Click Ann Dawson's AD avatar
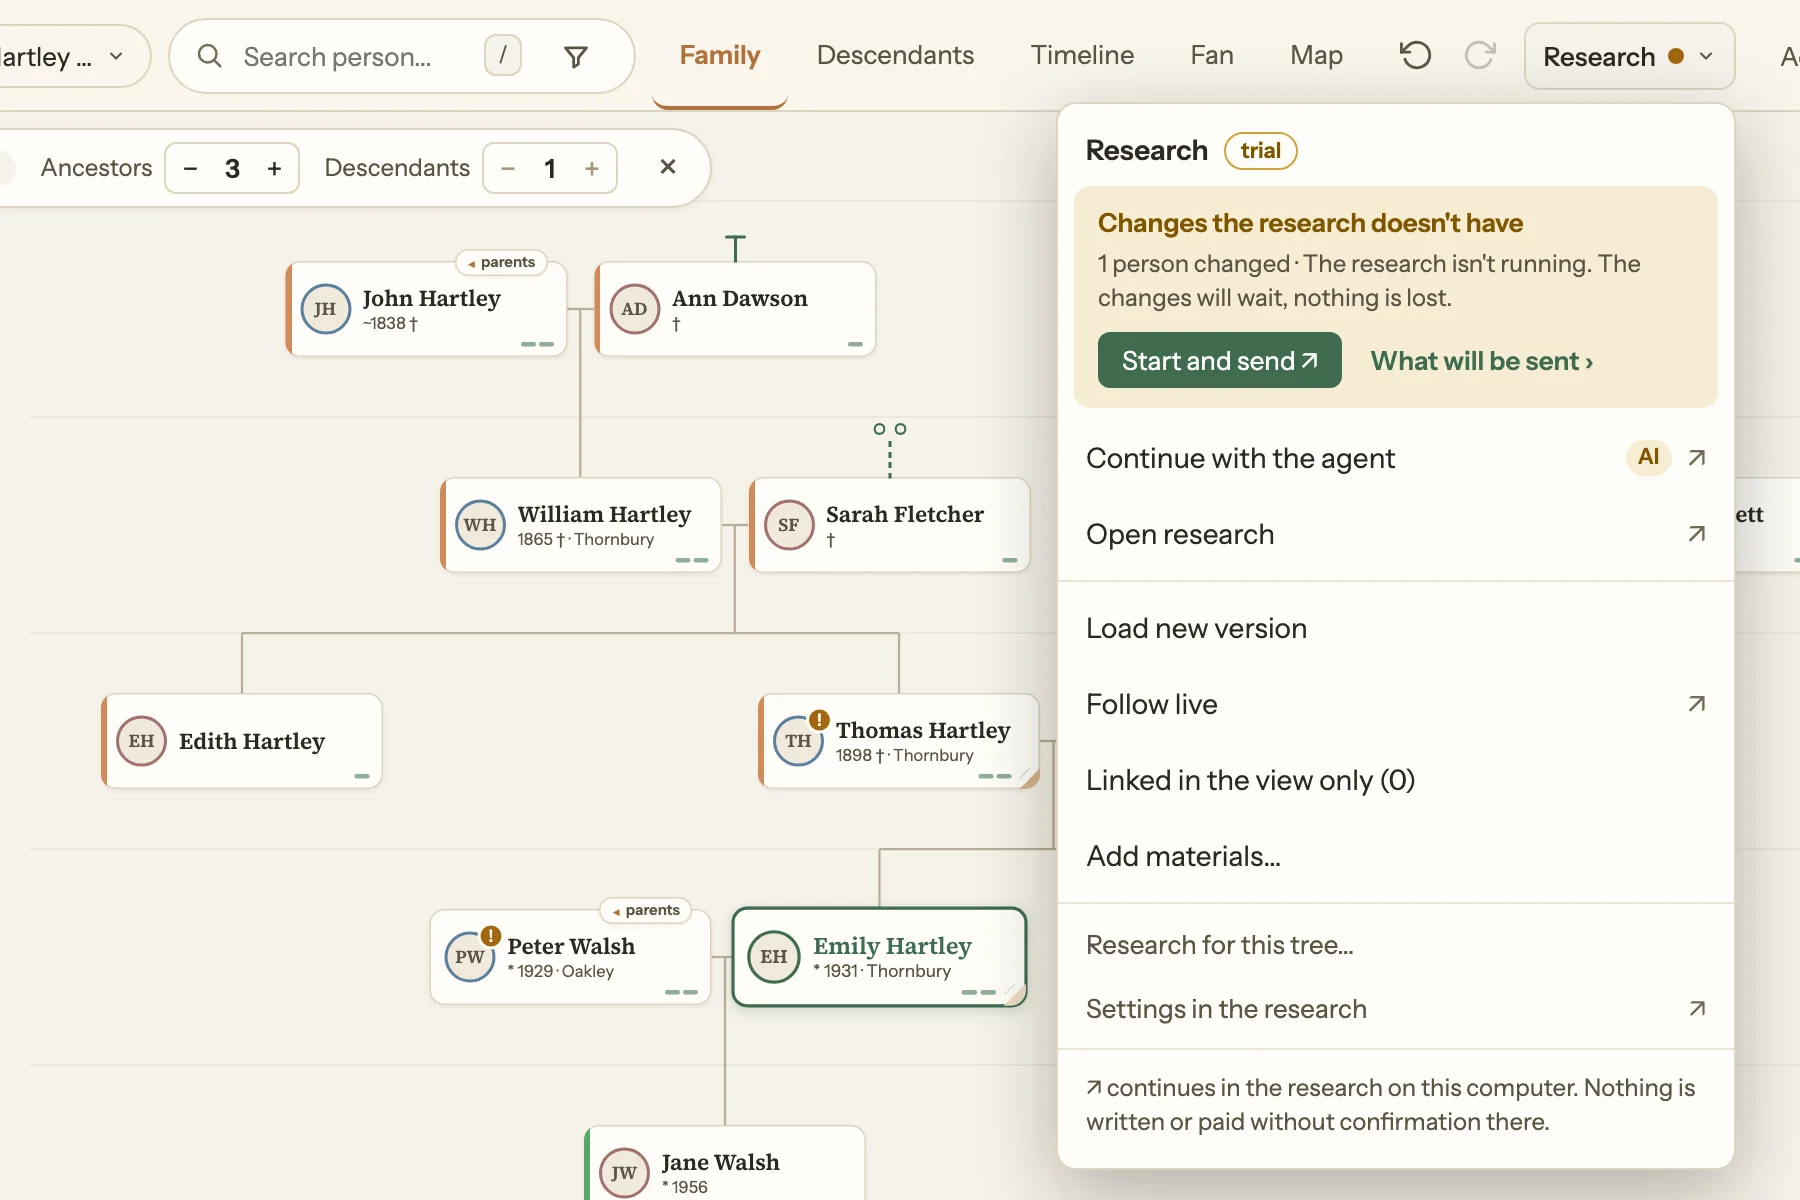Image resolution: width=1800 pixels, height=1200 pixels. [x=635, y=309]
